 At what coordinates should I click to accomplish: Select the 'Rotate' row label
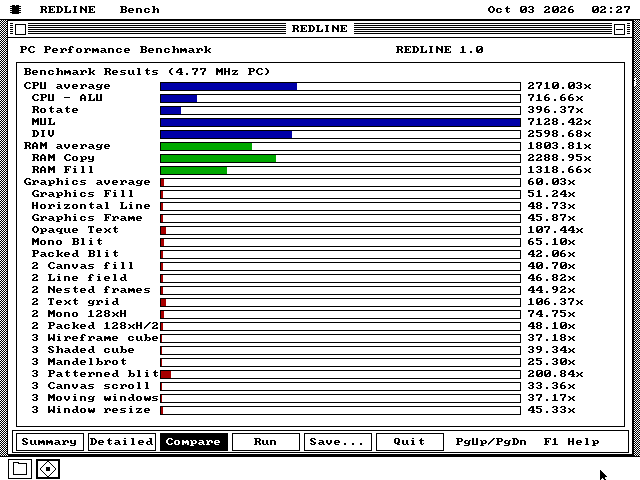coord(55,110)
